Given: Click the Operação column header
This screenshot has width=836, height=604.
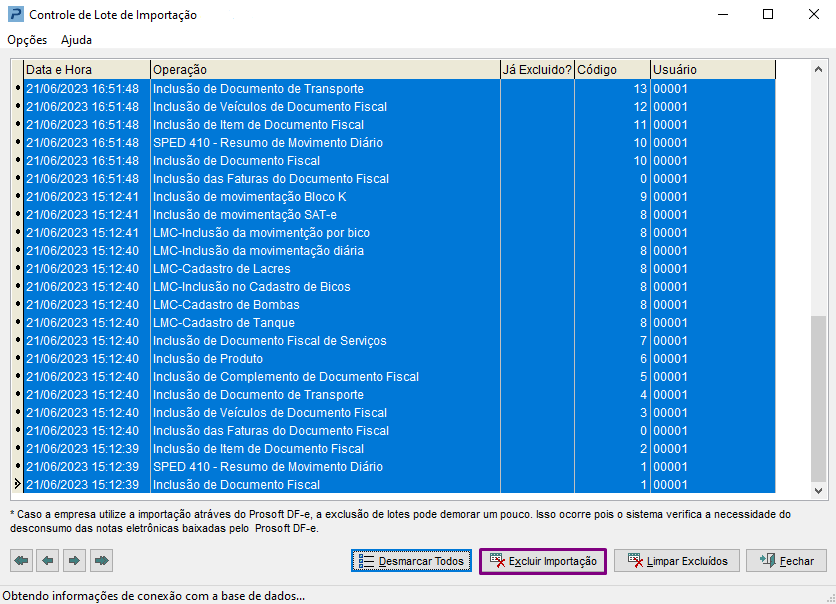Looking at the screenshot, I should pyautogui.click(x=325, y=70).
